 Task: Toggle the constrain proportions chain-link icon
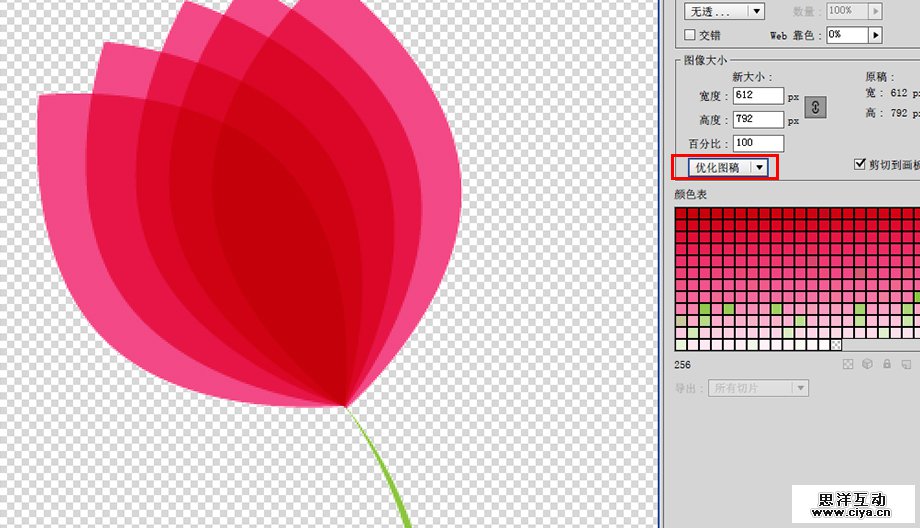(x=816, y=107)
